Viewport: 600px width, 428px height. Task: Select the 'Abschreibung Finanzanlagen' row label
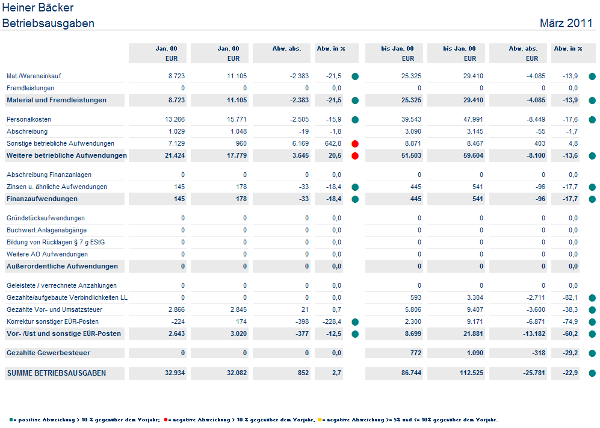point(49,174)
